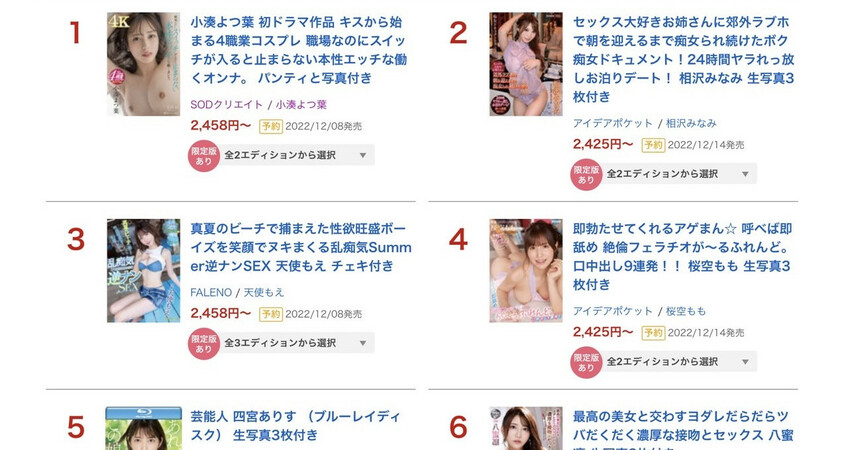This screenshot has height=450, width=850.
Task: Click the 限定版あり badge on rank 4
Action: pyautogui.click(x=586, y=362)
